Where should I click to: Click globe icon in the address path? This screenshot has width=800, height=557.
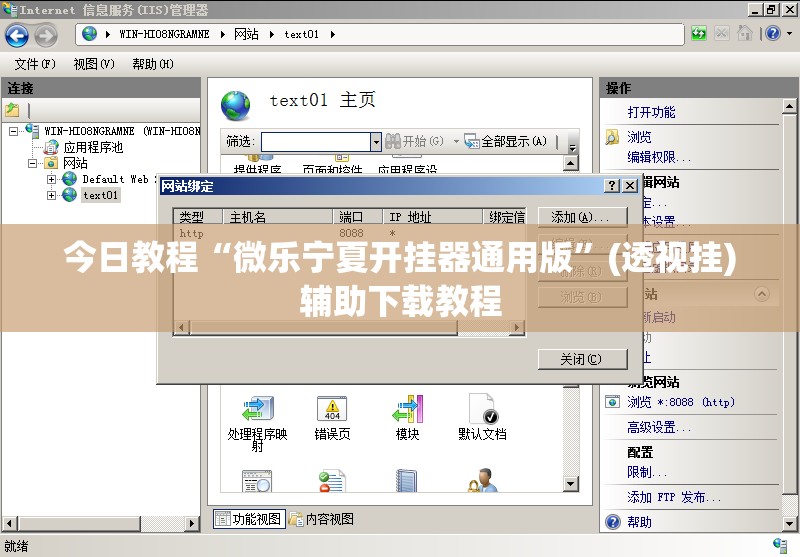coord(89,34)
